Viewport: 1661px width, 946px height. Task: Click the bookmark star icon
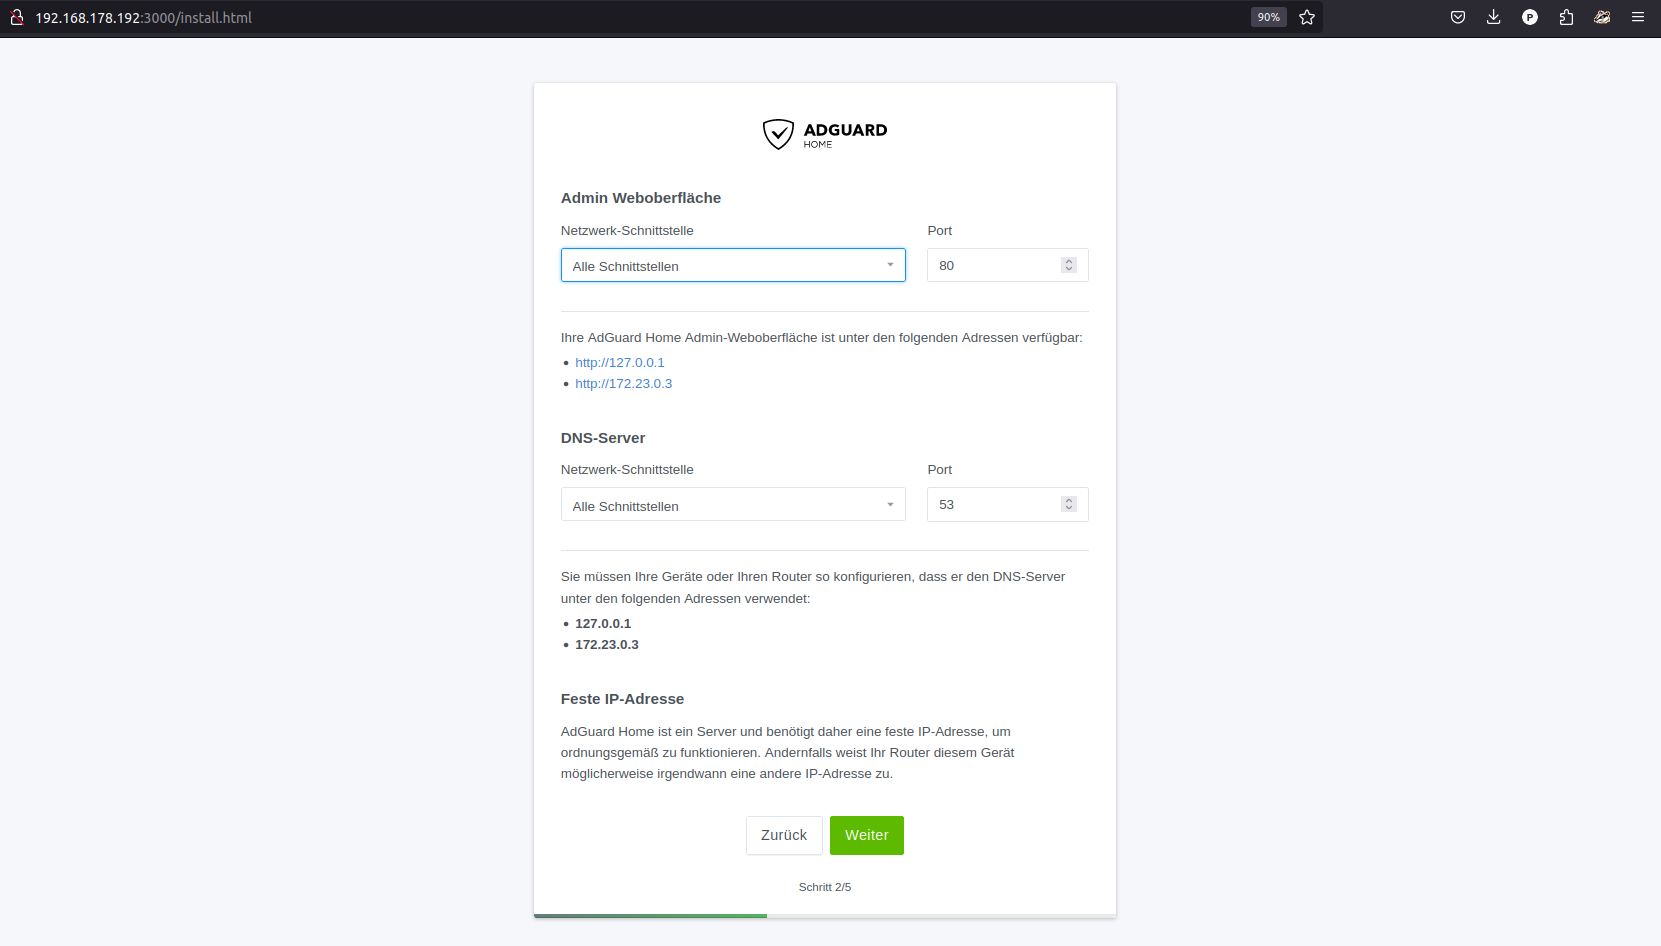[1306, 17]
